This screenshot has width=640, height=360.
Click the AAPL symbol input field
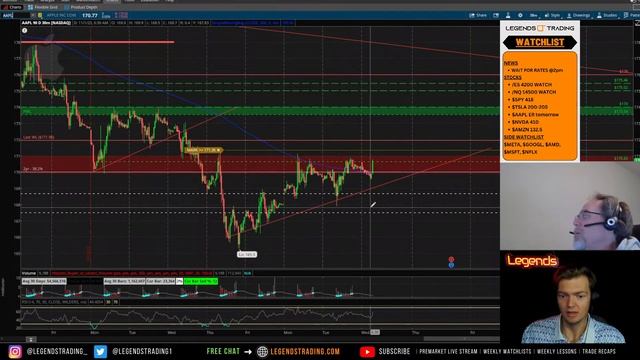[15, 16]
